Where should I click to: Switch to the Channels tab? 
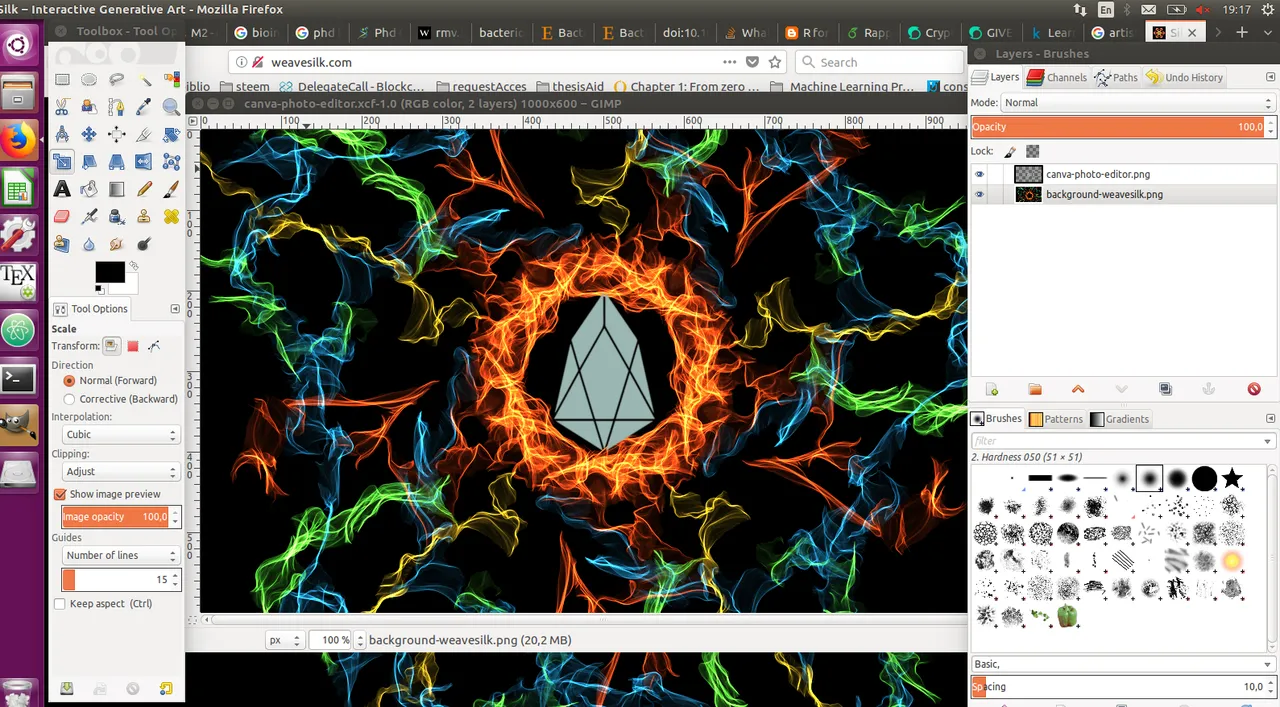point(1056,77)
